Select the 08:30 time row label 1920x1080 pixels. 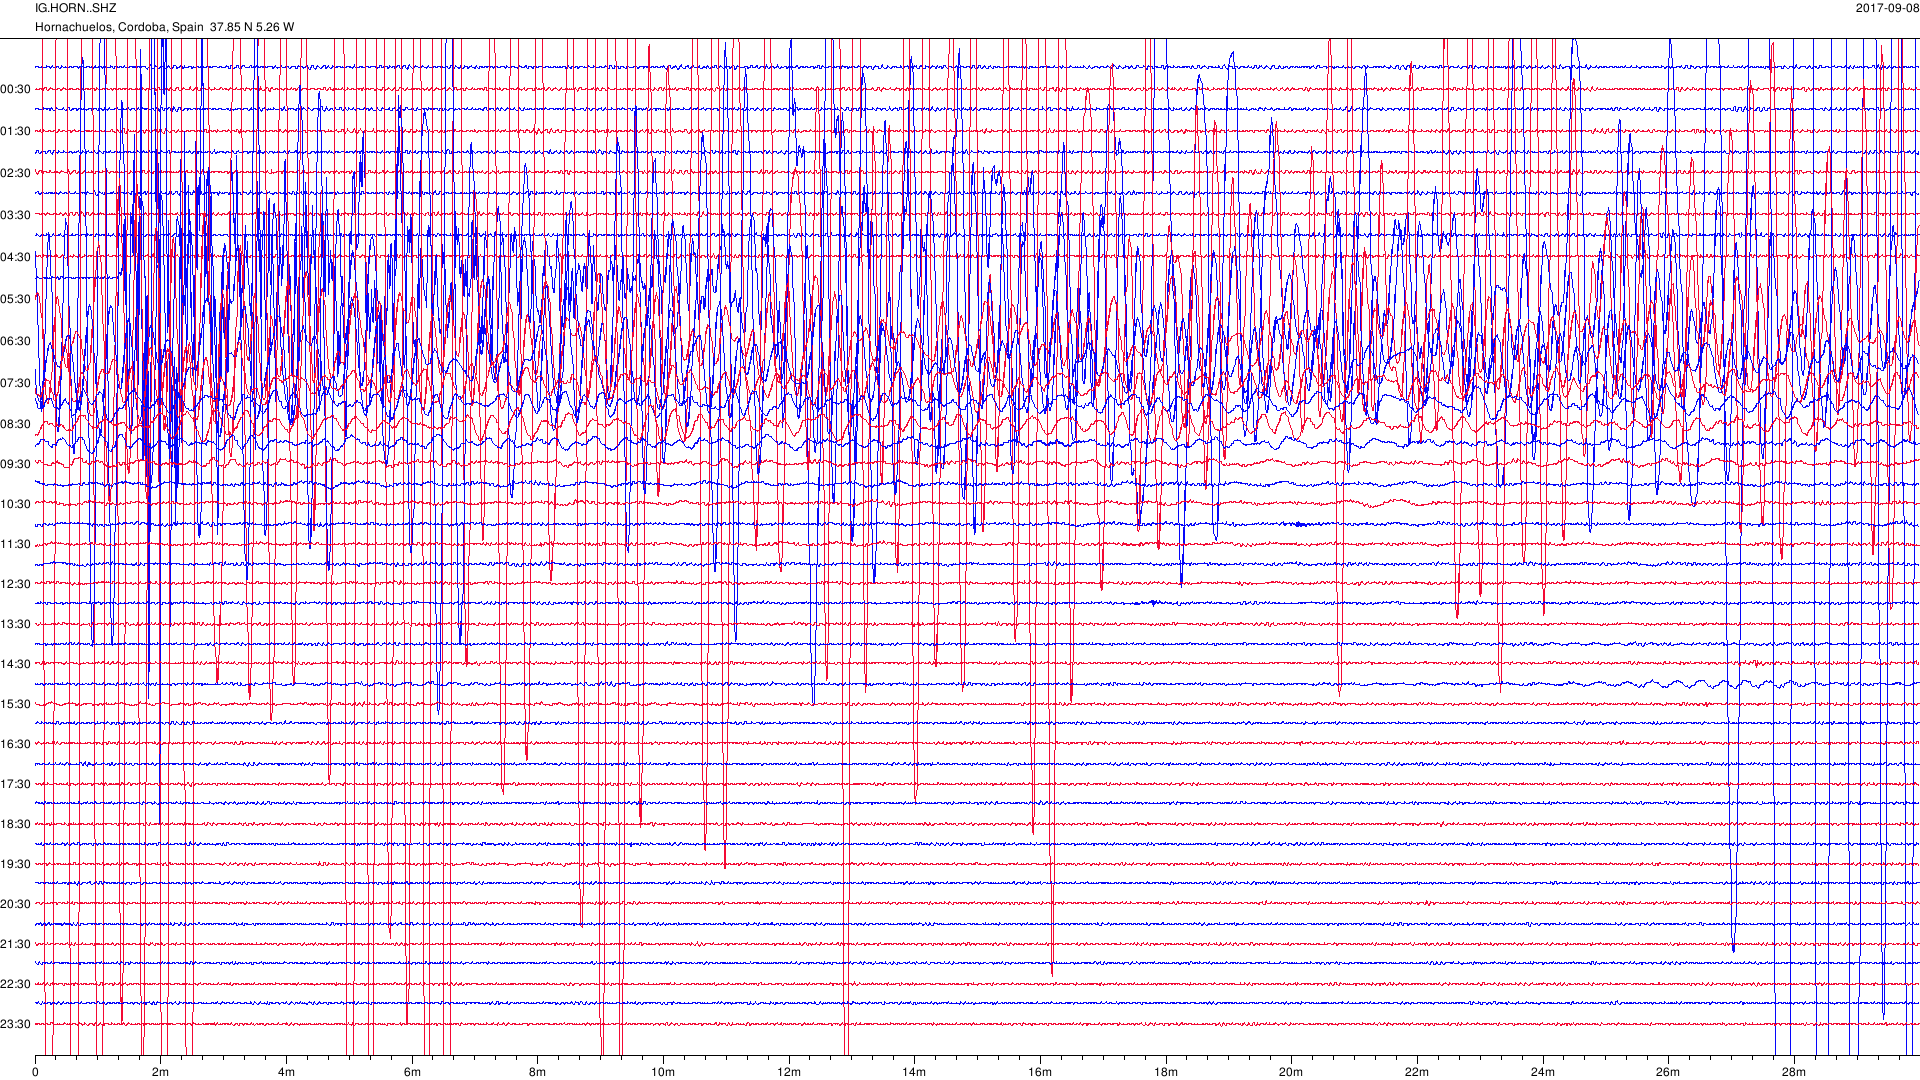click(15, 424)
